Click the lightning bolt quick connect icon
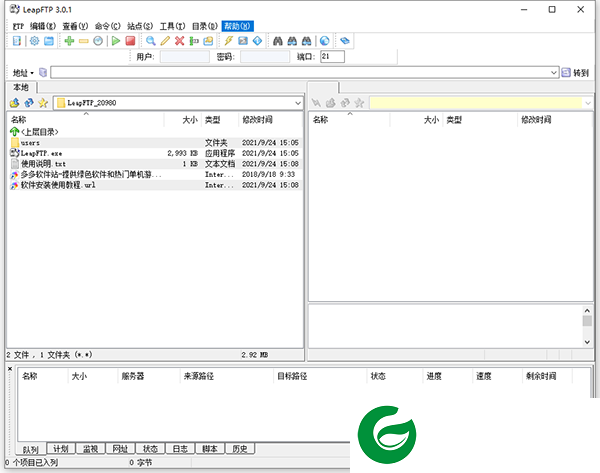Image resolution: width=600 pixels, height=473 pixels. [x=228, y=41]
